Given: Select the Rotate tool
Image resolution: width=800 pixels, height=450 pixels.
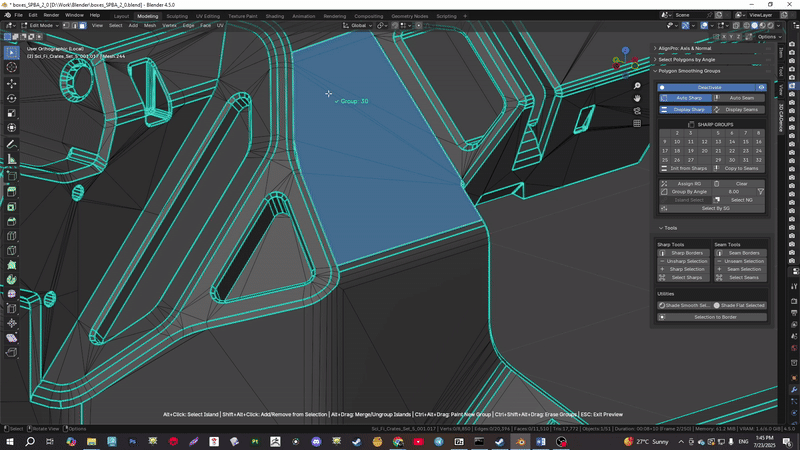Looking at the screenshot, I should pyautogui.click(x=12, y=98).
